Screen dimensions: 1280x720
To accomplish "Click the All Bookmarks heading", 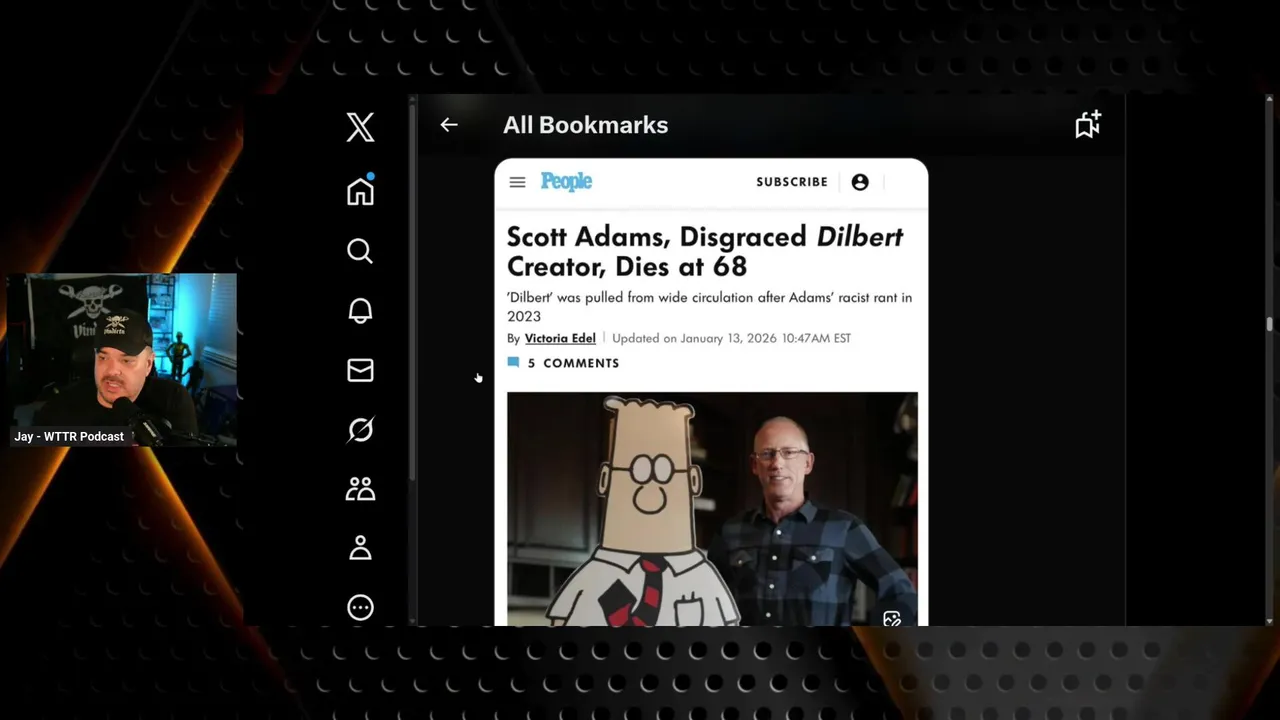I will tap(585, 125).
